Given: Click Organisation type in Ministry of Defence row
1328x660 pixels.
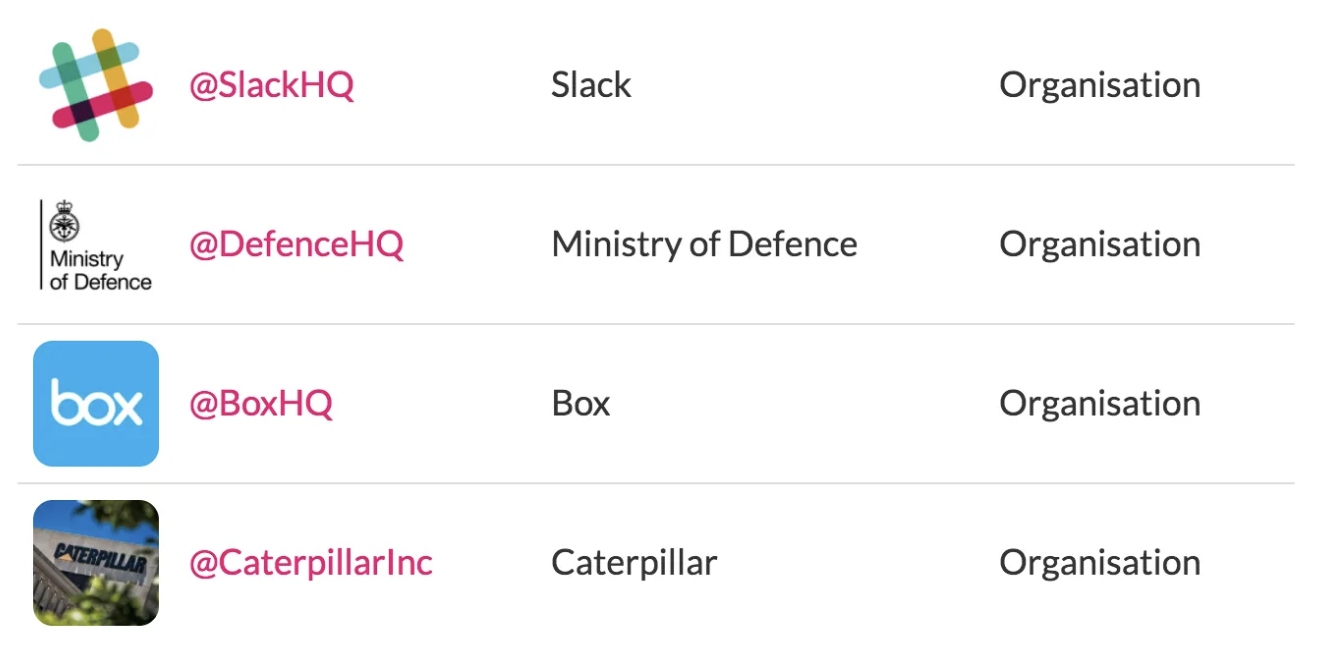Looking at the screenshot, I should pos(1100,244).
